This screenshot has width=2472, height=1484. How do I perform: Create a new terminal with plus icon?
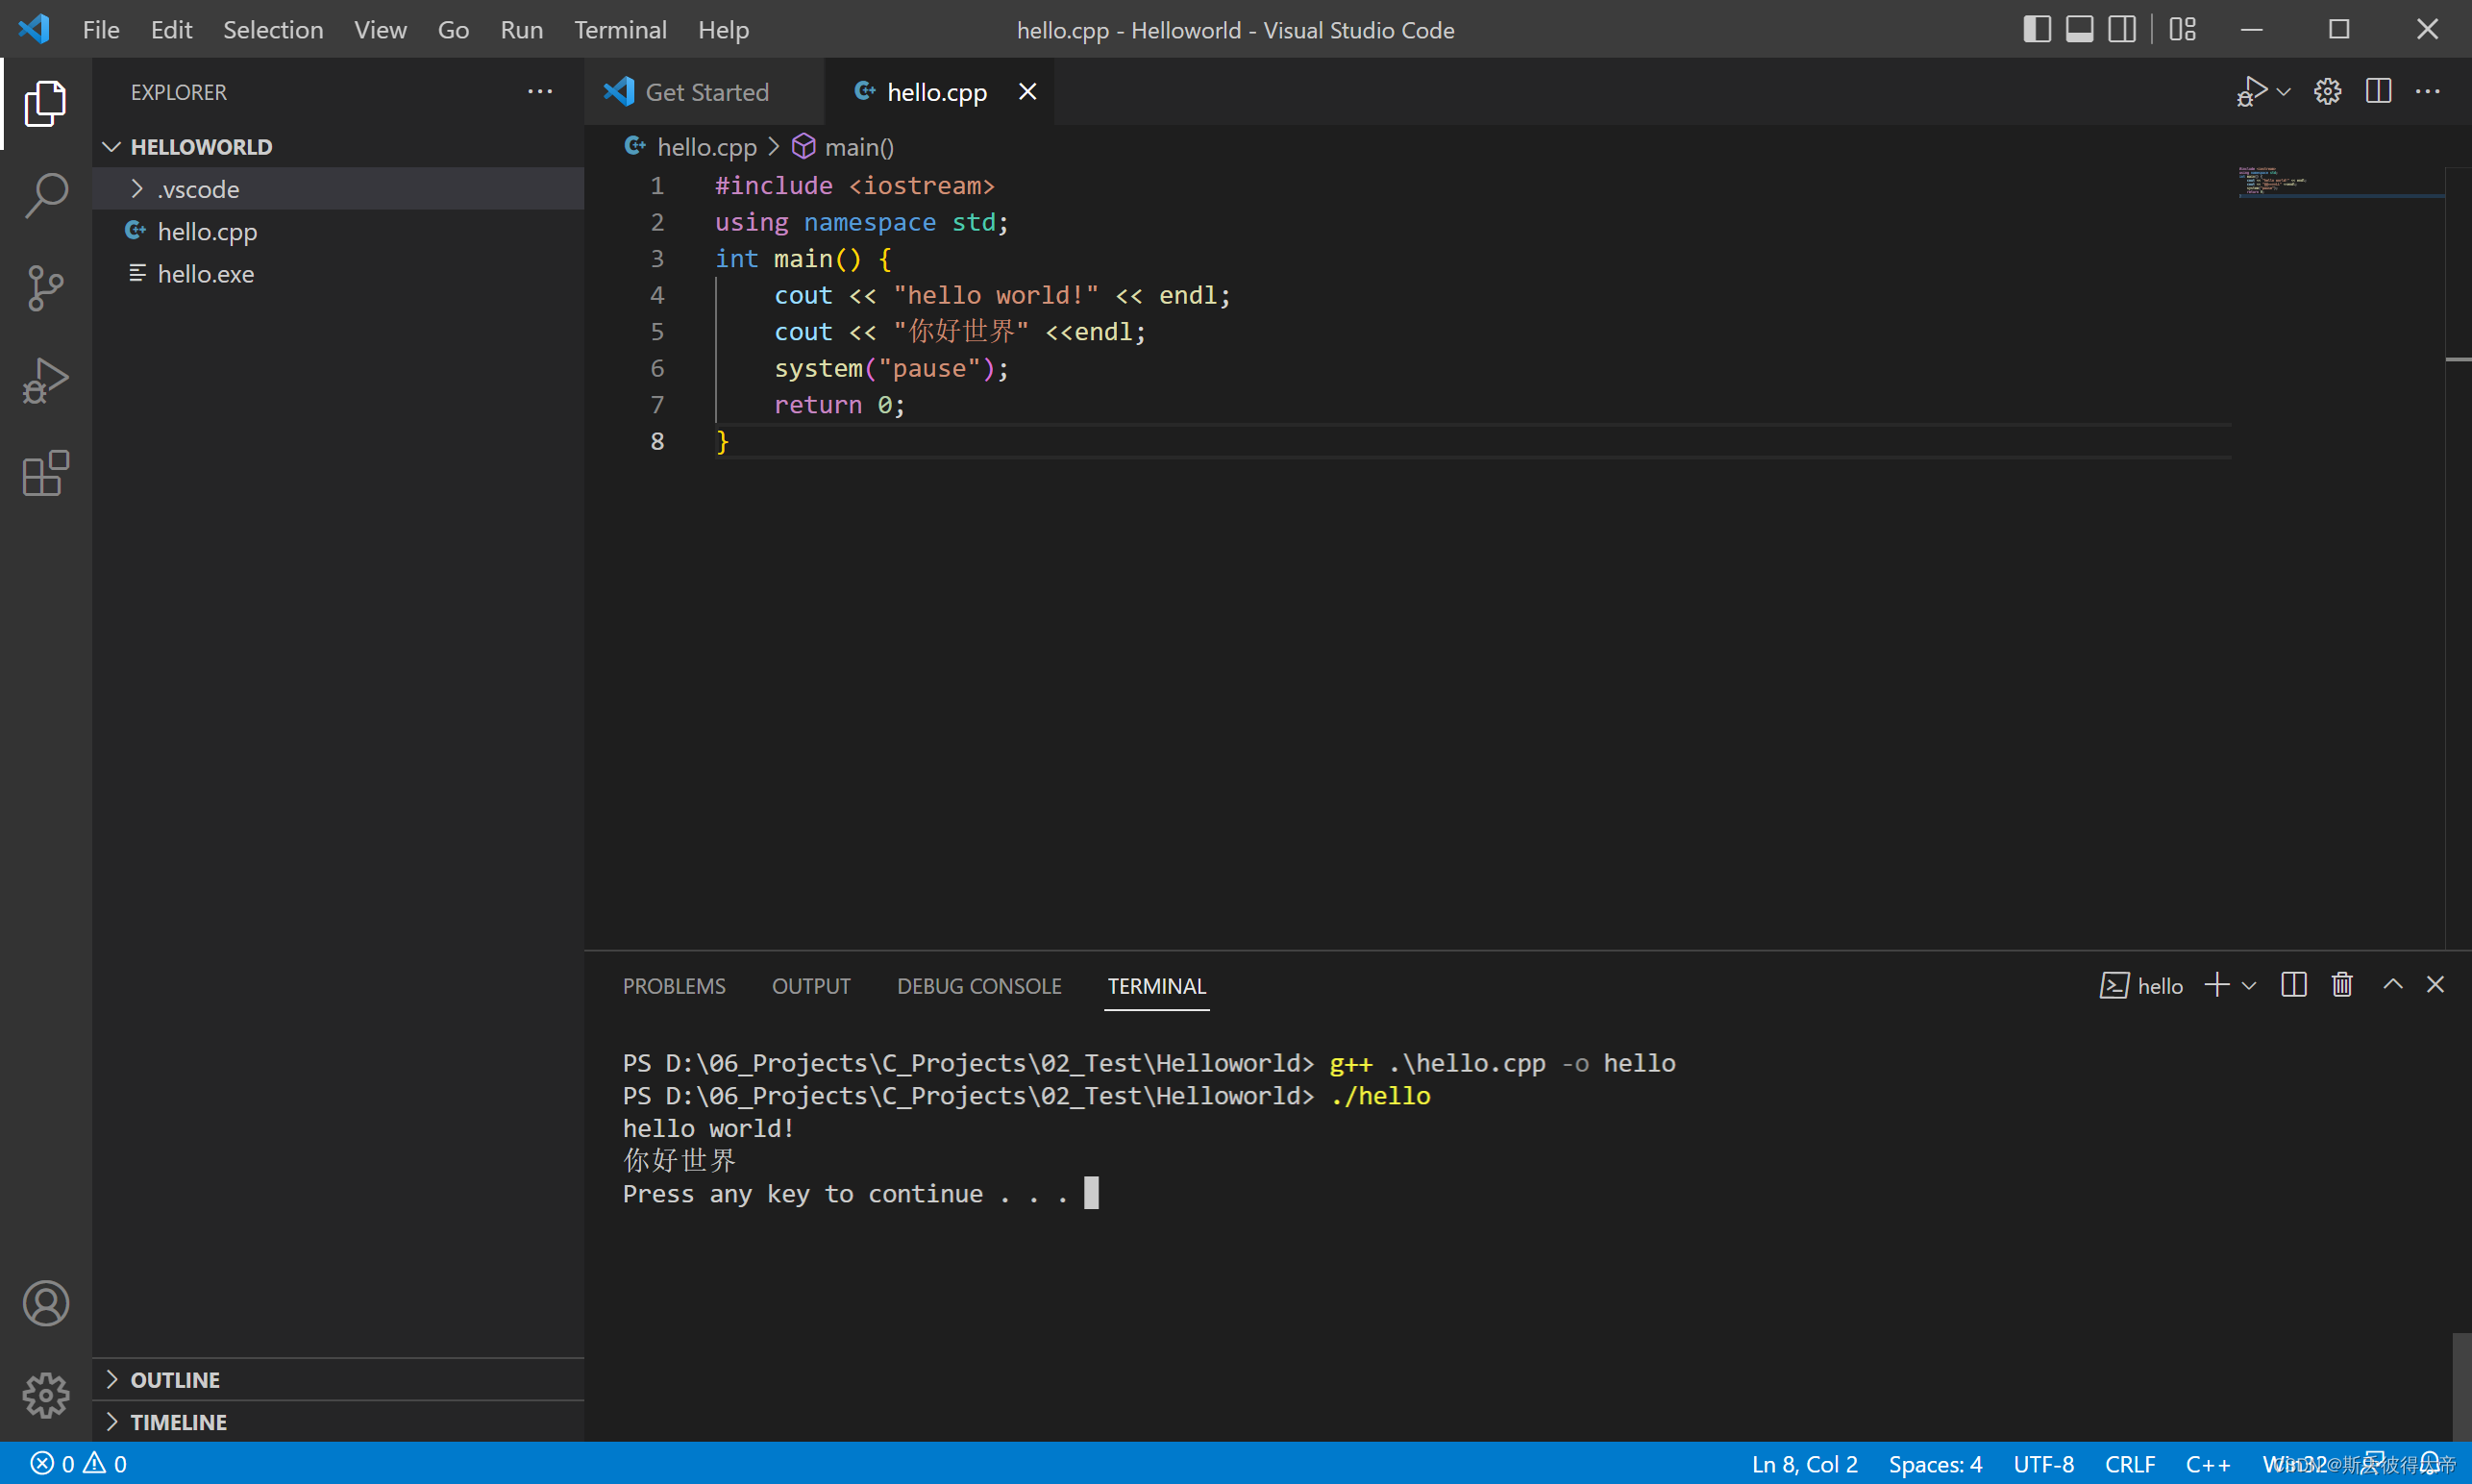(2217, 985)
